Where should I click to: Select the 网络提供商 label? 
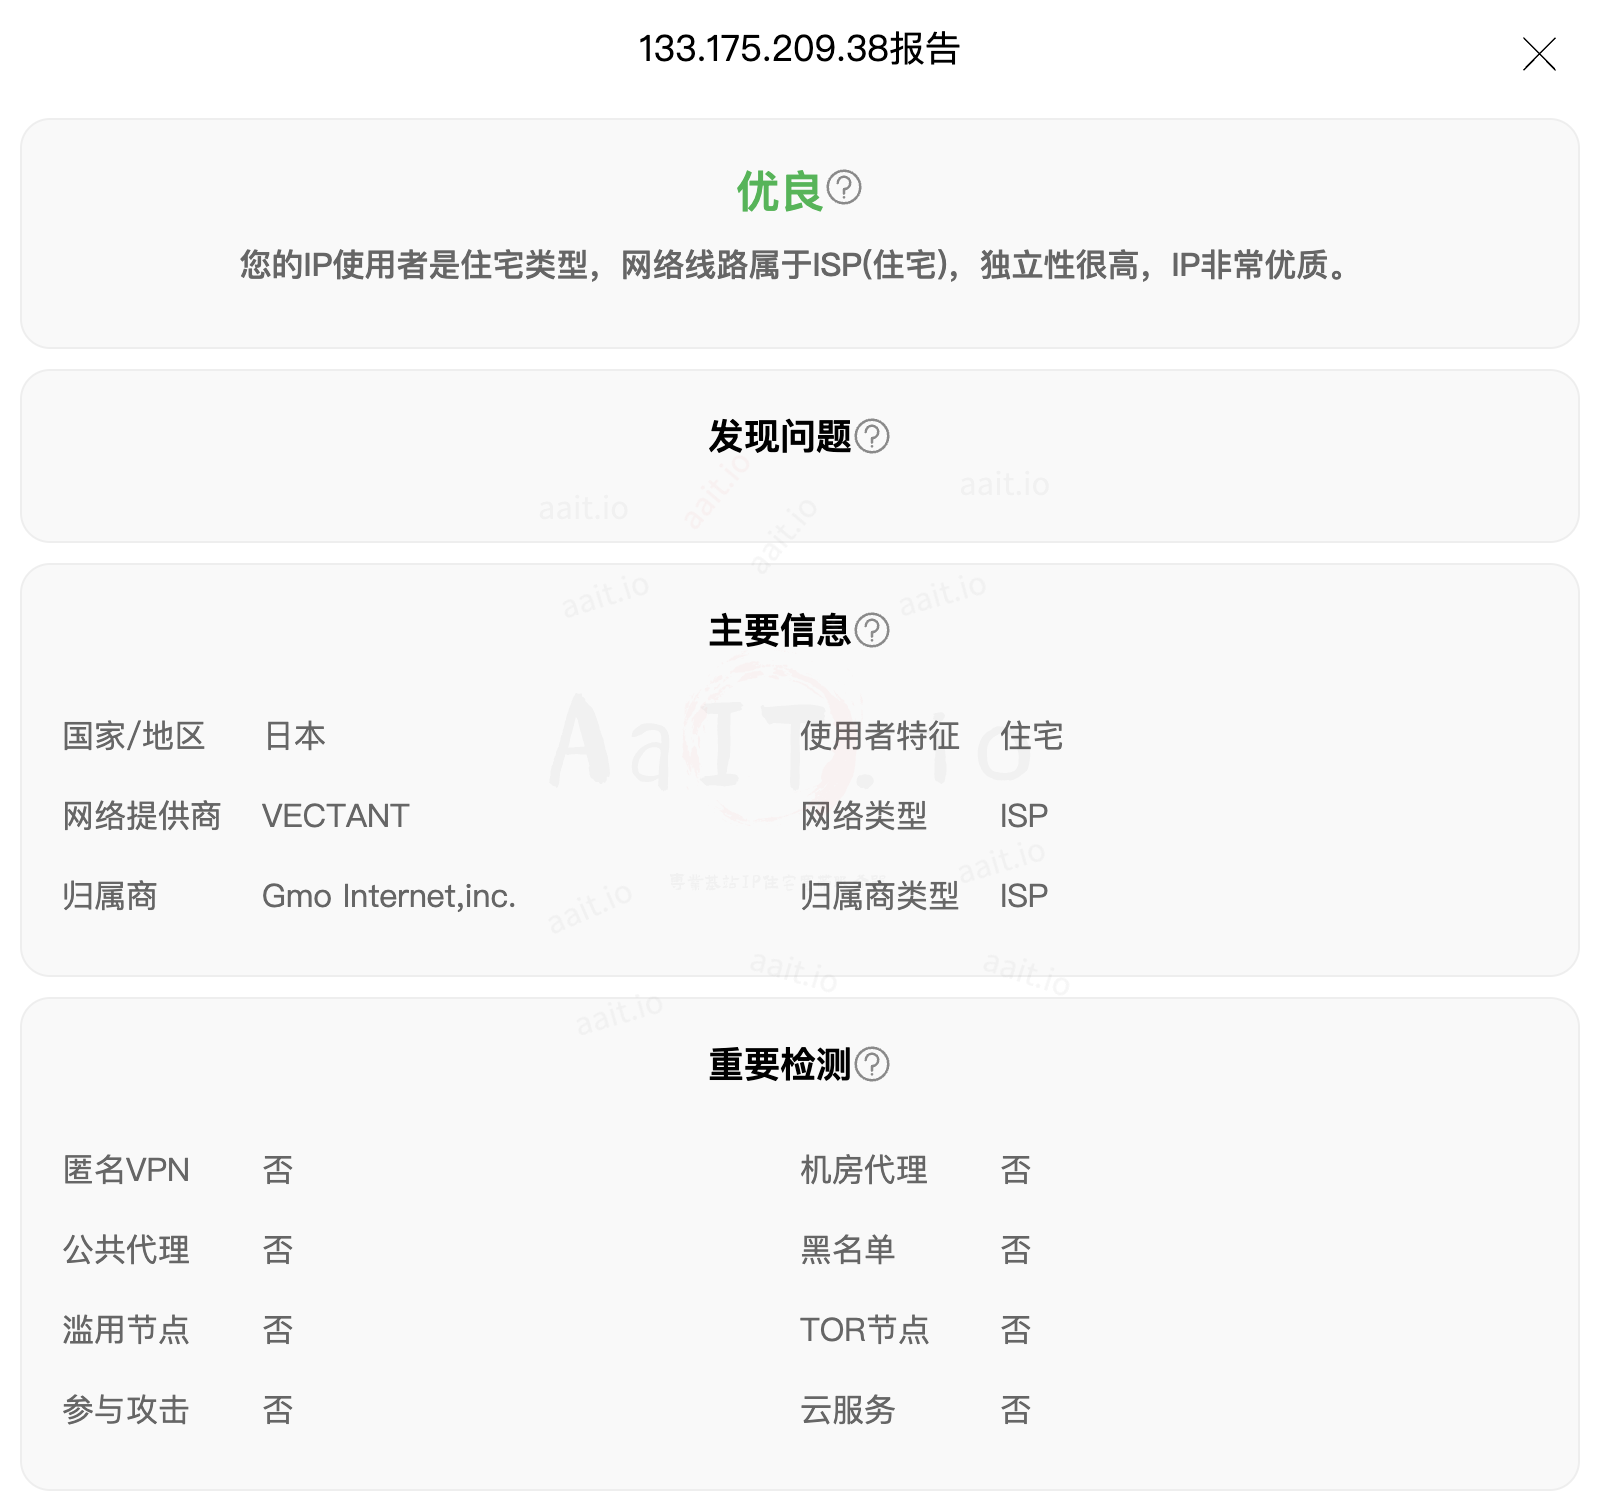tap(142, 816)
